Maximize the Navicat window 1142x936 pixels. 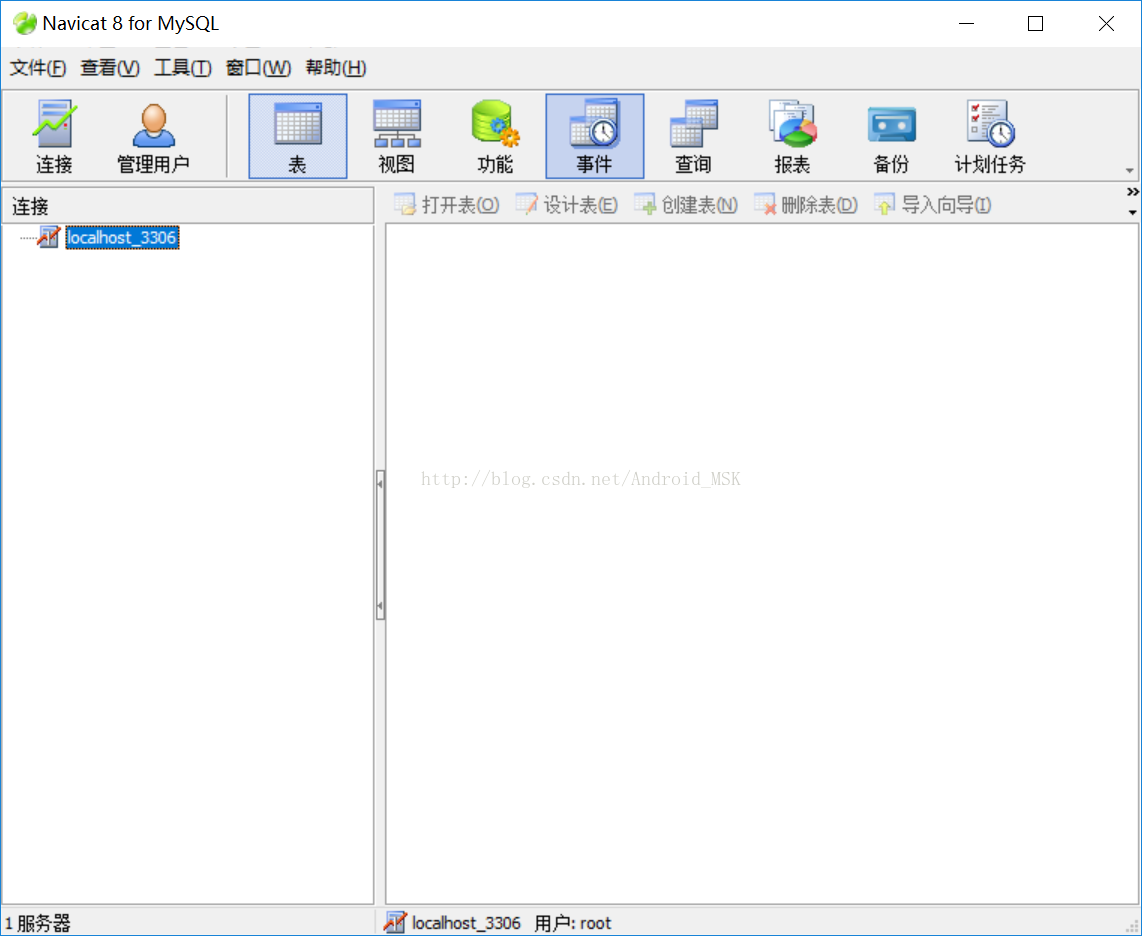[x=1035, y=23]
